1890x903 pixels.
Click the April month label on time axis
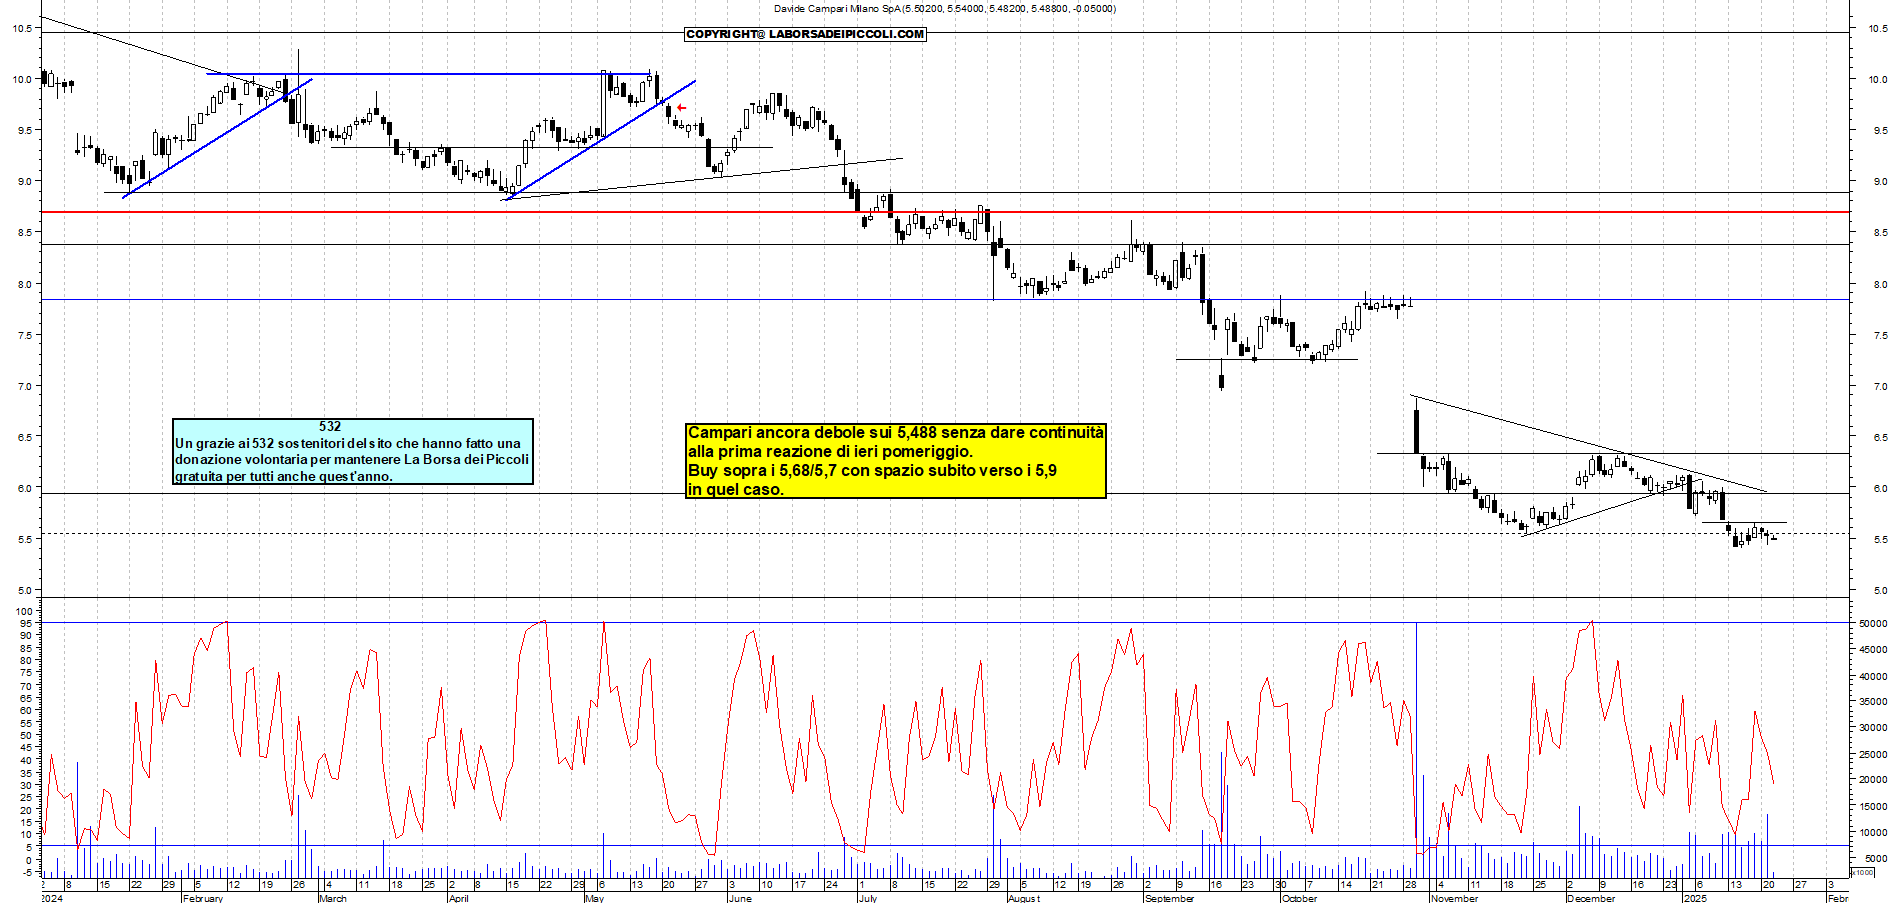(459, 898)
